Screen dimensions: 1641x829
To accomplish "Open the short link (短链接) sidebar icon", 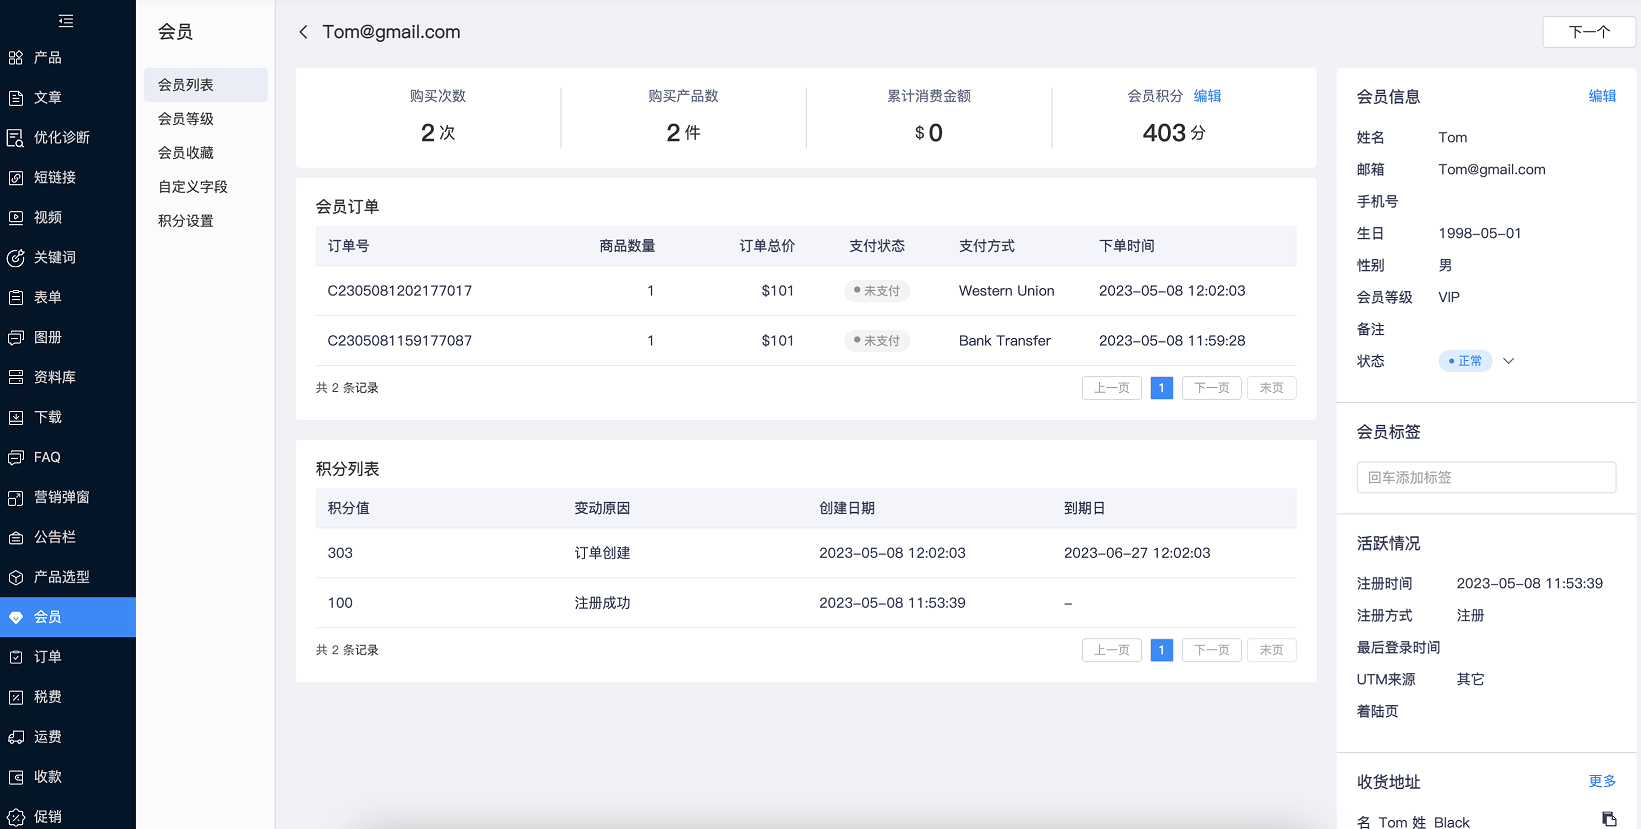I will [16, 178].
